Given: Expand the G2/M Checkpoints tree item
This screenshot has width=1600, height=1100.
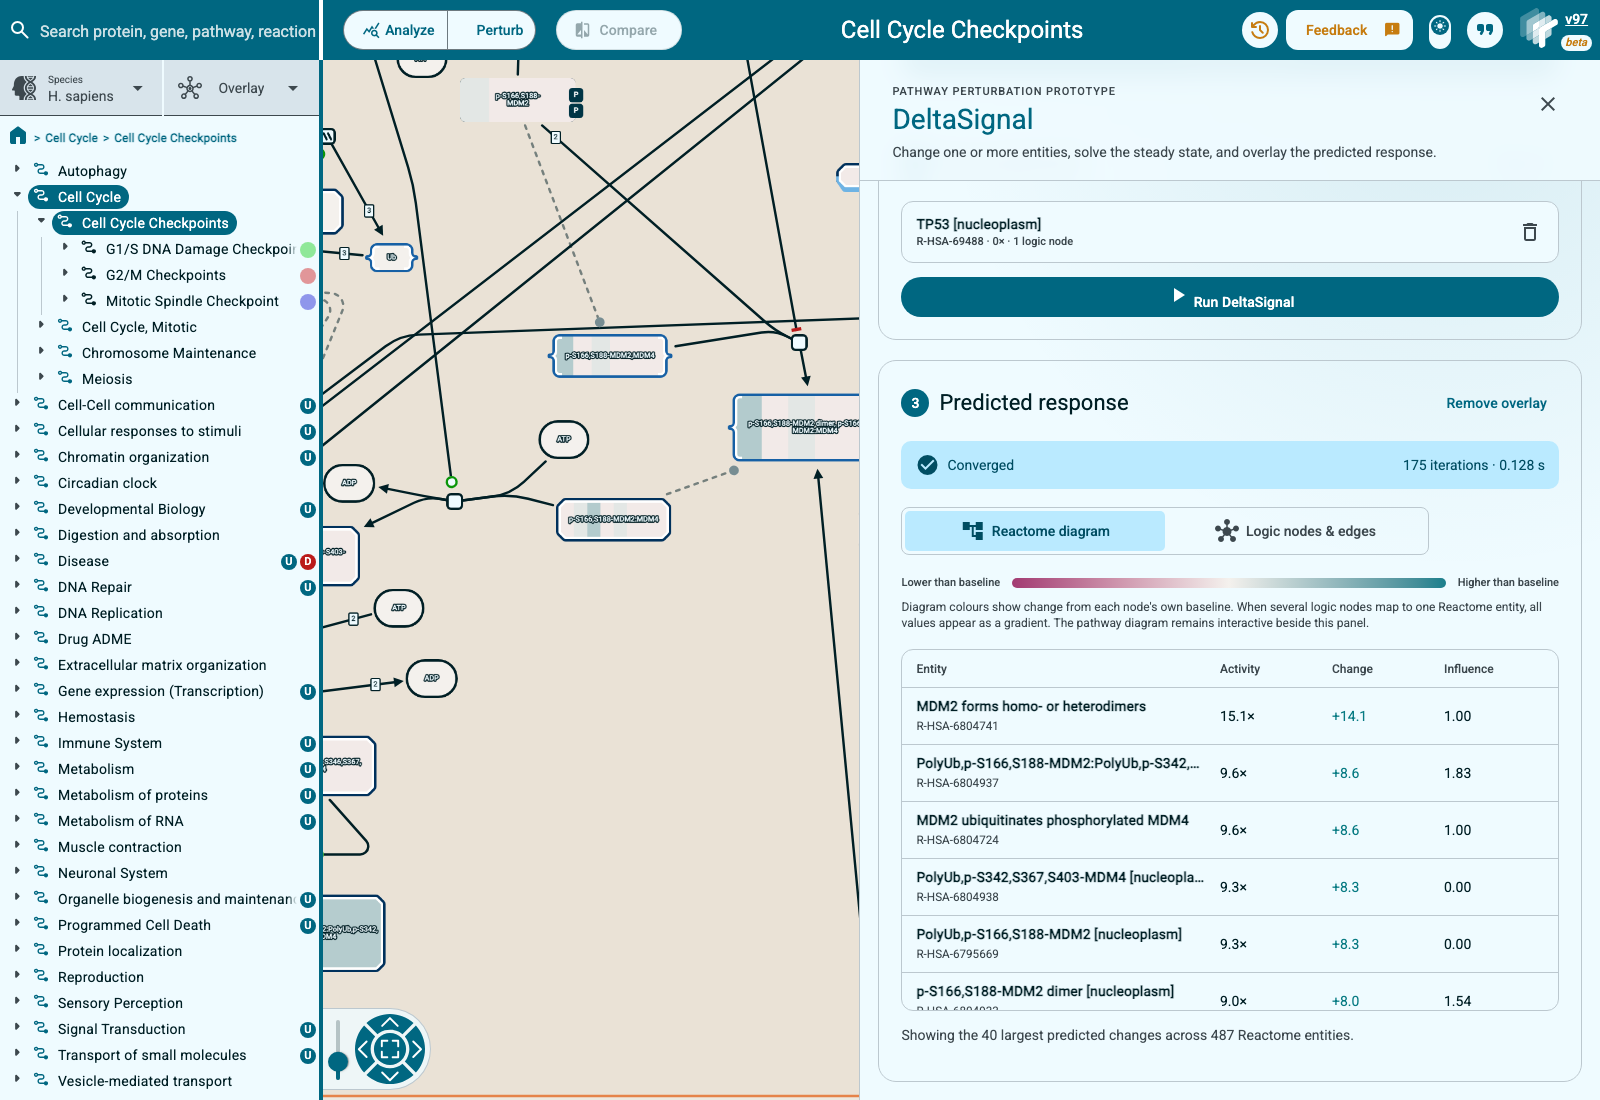Looking at the screenshot, I should tap(65, 274).
